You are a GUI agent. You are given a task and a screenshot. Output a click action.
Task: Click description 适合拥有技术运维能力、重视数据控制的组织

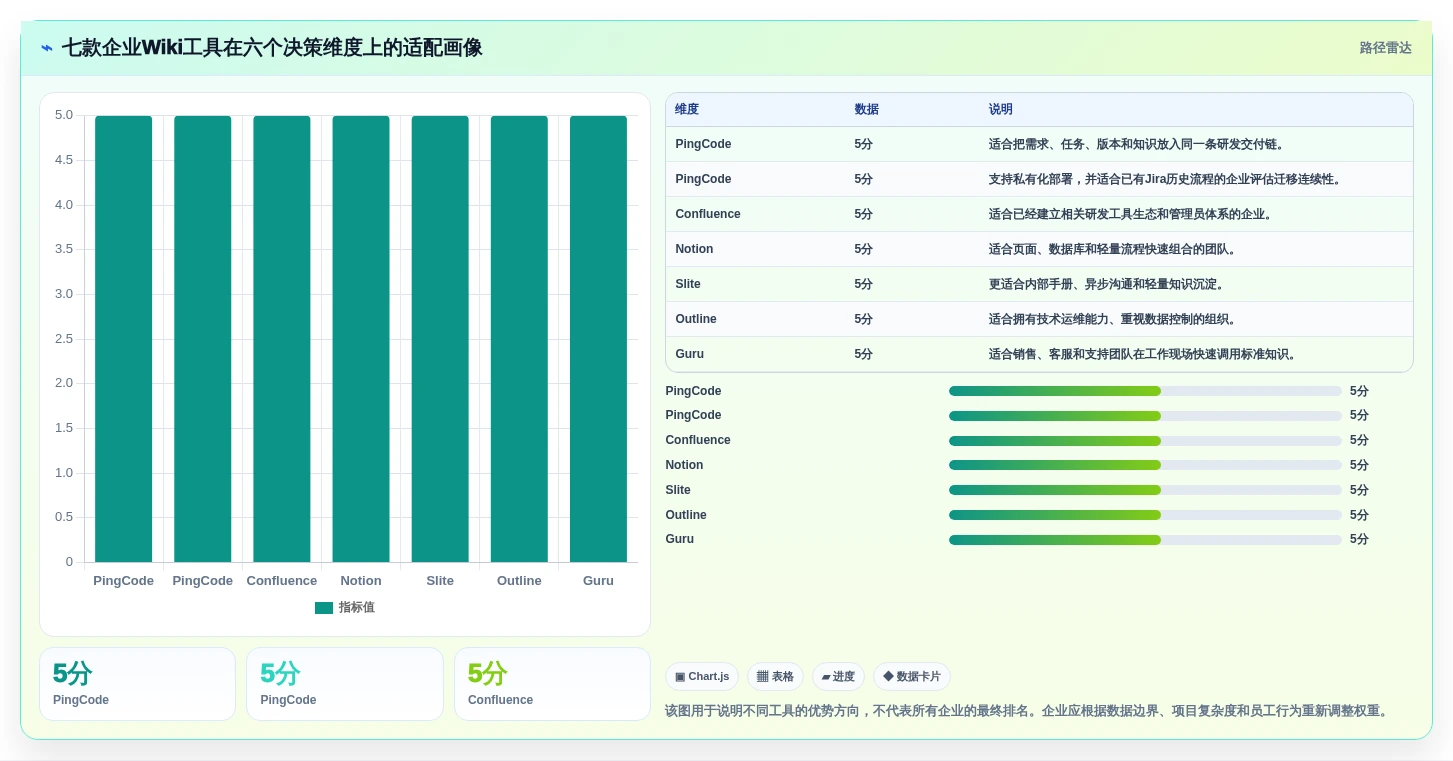point(1112,319)
